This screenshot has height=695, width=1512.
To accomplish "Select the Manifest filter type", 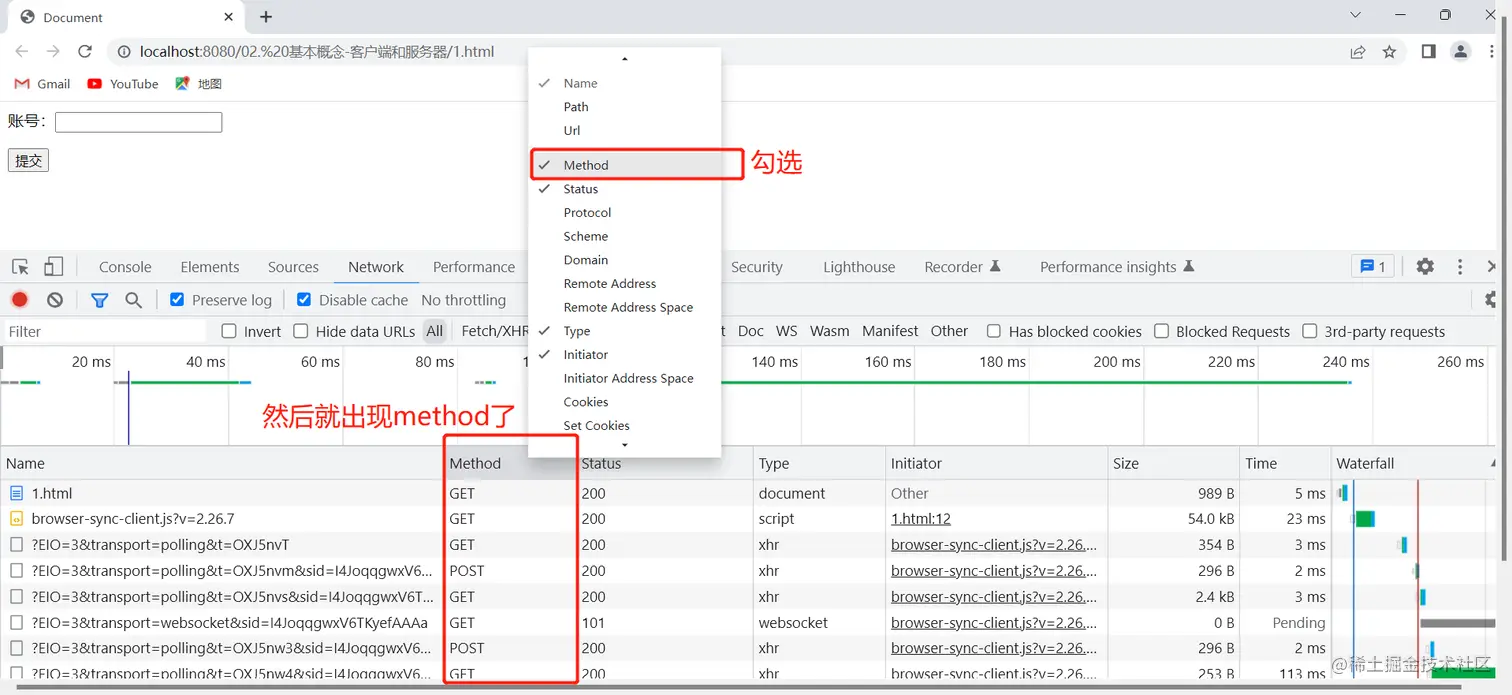I will (x=890, y=331).
